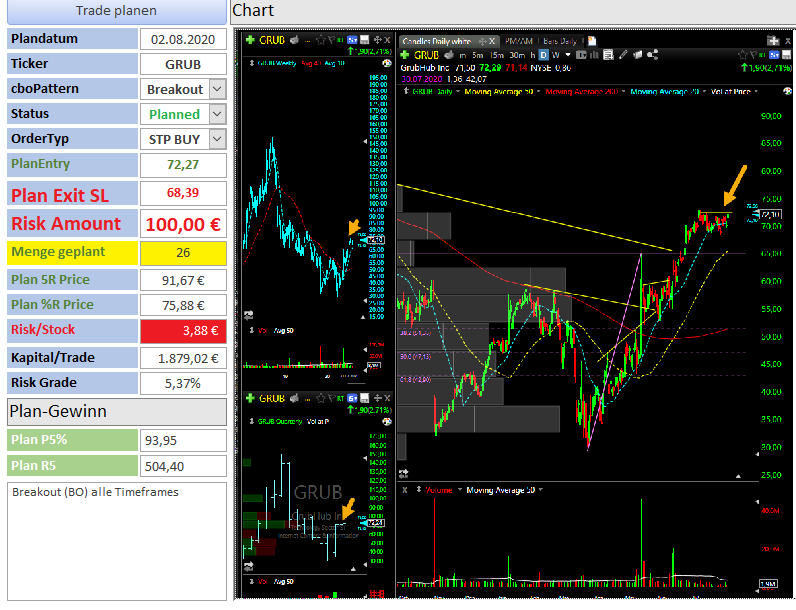
Task: Switch to the 5m timeframe
Action: point(477,55)
